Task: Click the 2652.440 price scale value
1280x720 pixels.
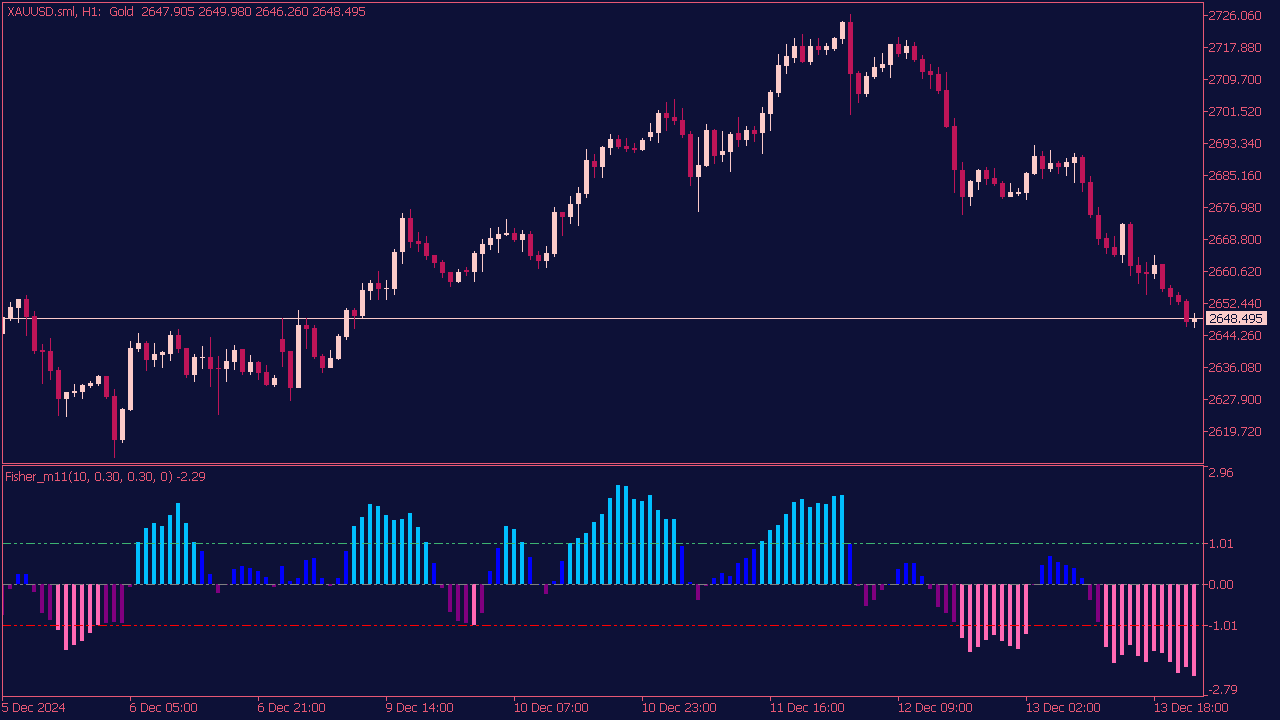Action: 1237,304
